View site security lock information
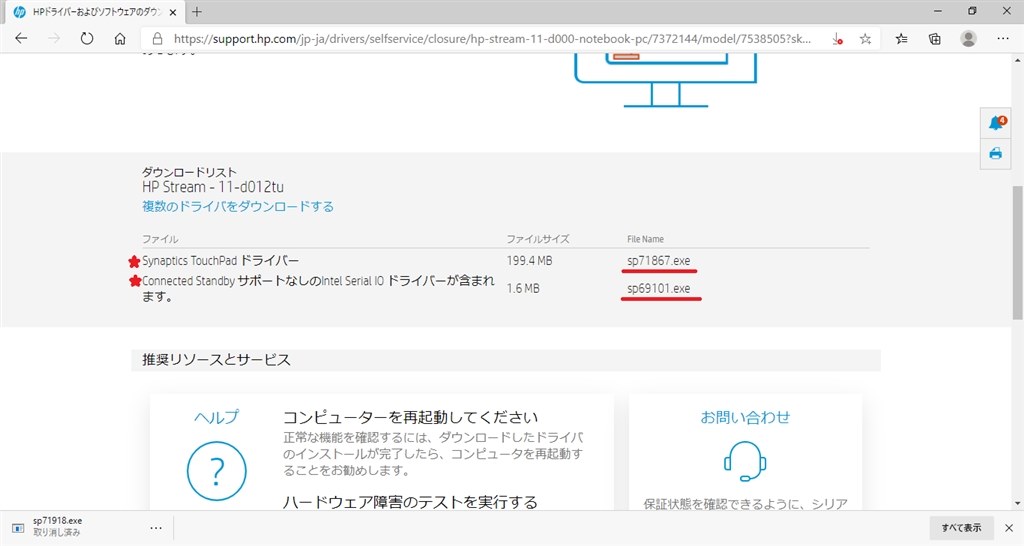 tap(157, 39)
